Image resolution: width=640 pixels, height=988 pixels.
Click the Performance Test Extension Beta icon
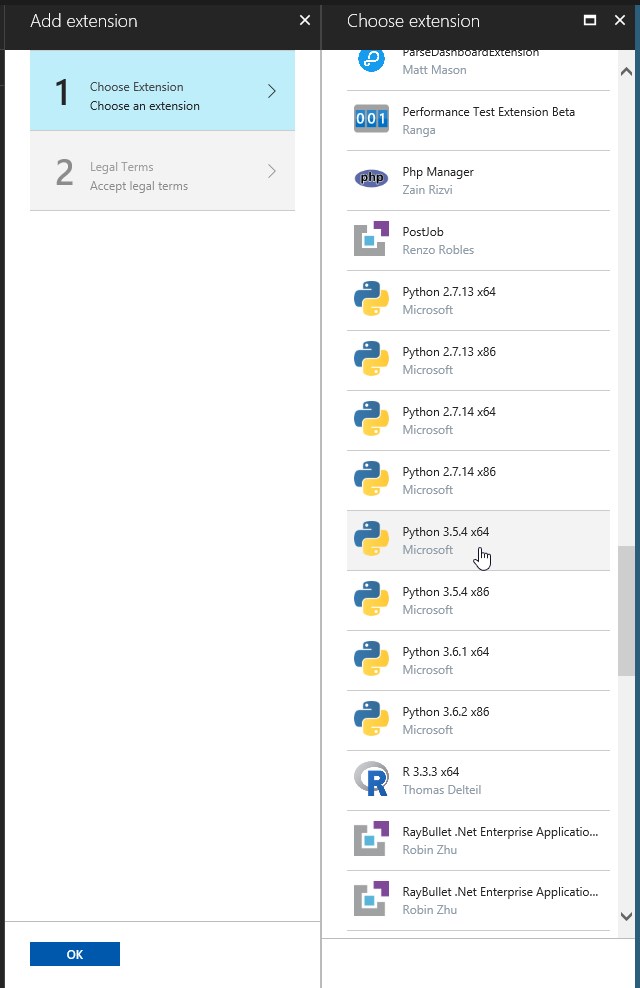pyautogui.click(x=371, y=118)
